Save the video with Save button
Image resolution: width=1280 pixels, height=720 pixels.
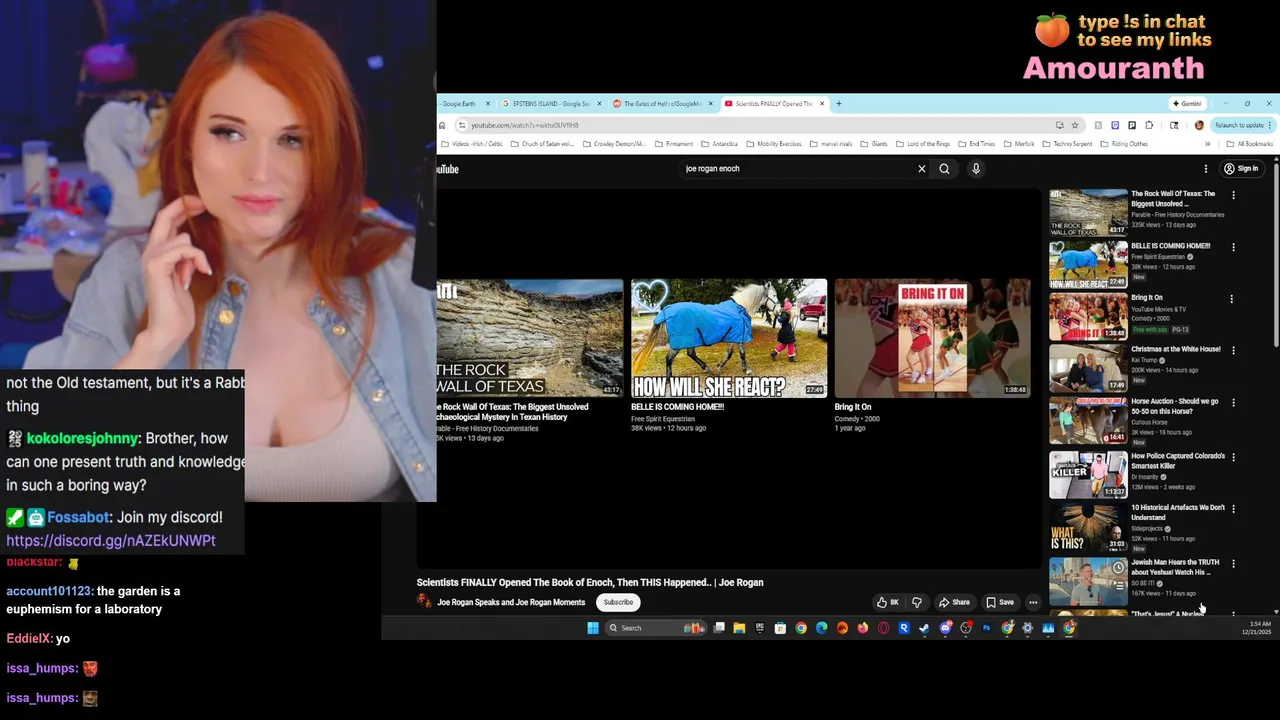click(1000, 602)
